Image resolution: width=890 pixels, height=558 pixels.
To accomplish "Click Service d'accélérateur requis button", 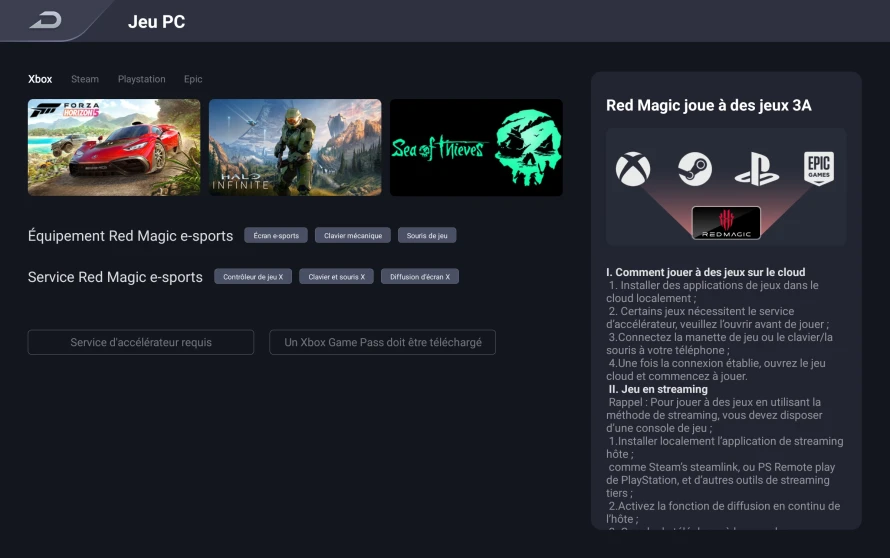I will [141, 342].
